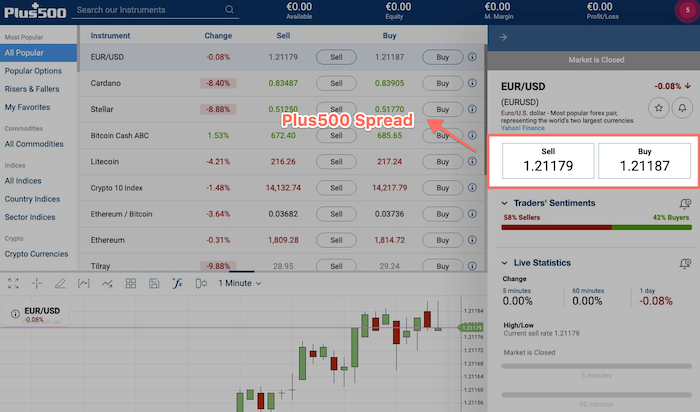Set price alert bell for EUR/USD
This screenshot has height=412, width=700.
click(x=682, y=108)
